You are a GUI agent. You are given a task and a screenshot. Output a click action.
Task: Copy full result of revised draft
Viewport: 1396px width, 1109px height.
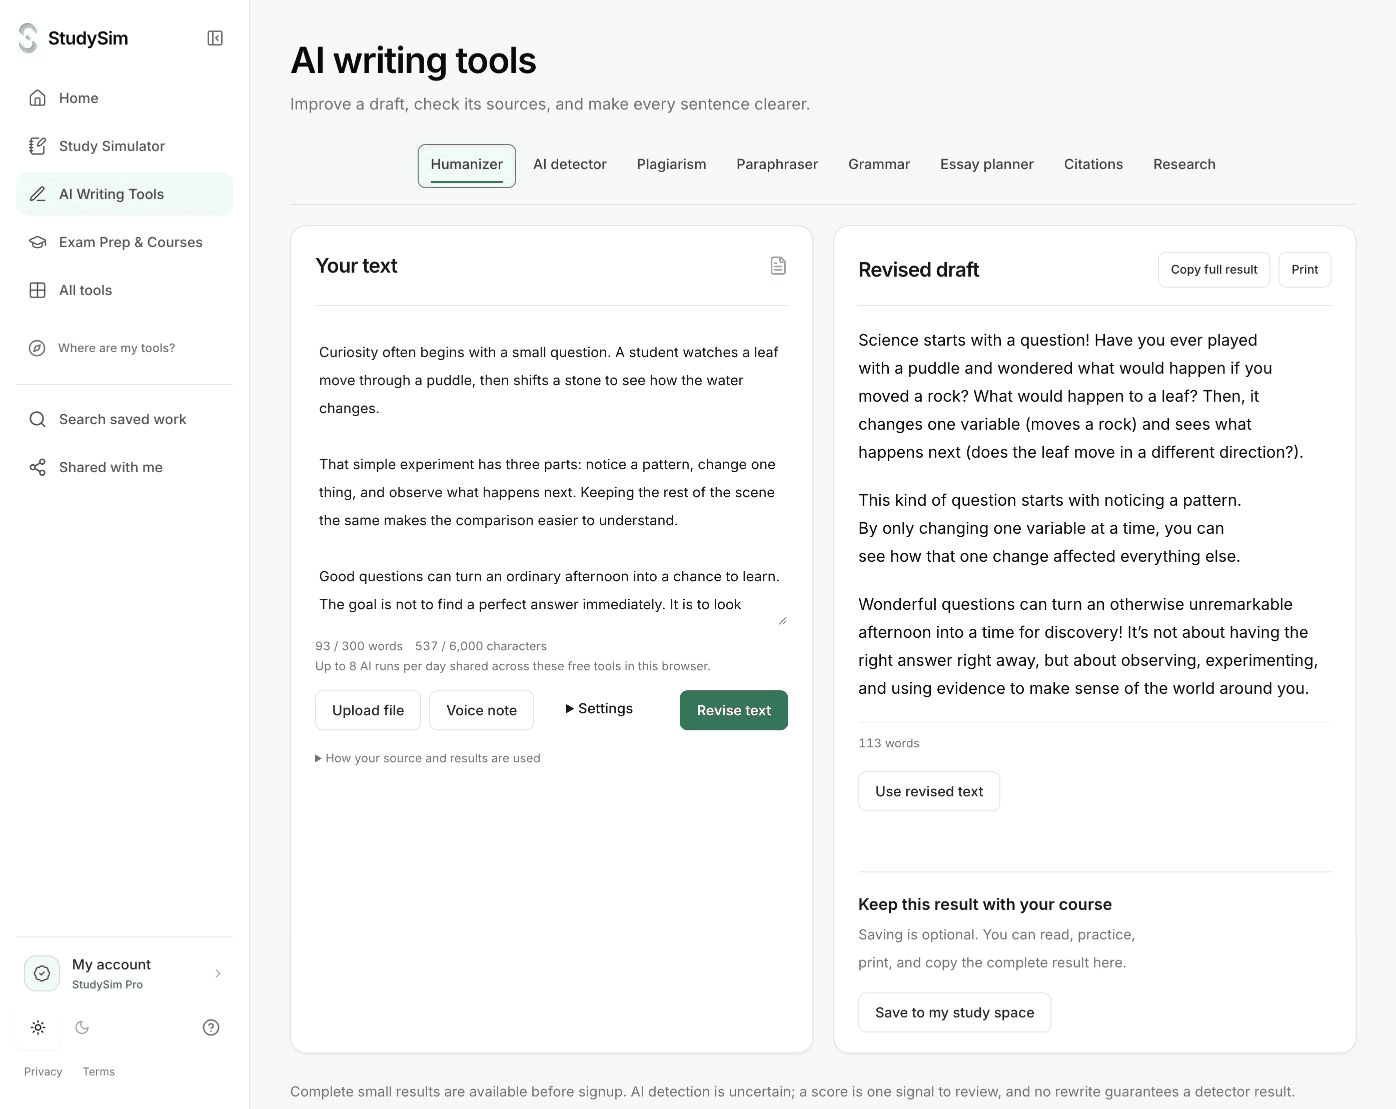coord(1214,270)
